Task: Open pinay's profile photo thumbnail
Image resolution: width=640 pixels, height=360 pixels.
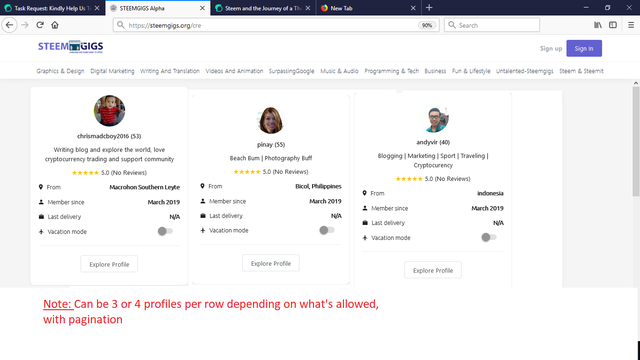Action: coord(271,120)
